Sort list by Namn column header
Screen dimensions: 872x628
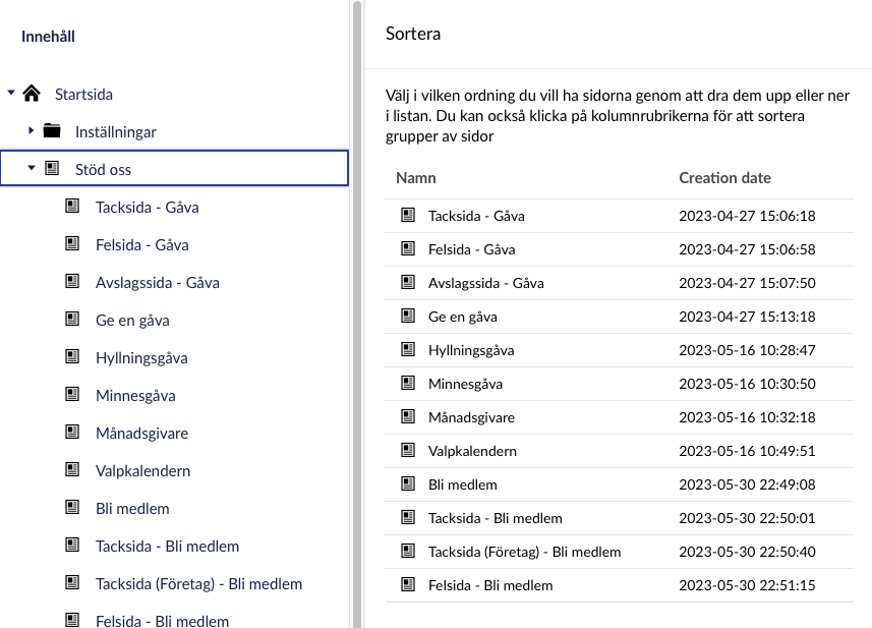(x=416, y=178)
